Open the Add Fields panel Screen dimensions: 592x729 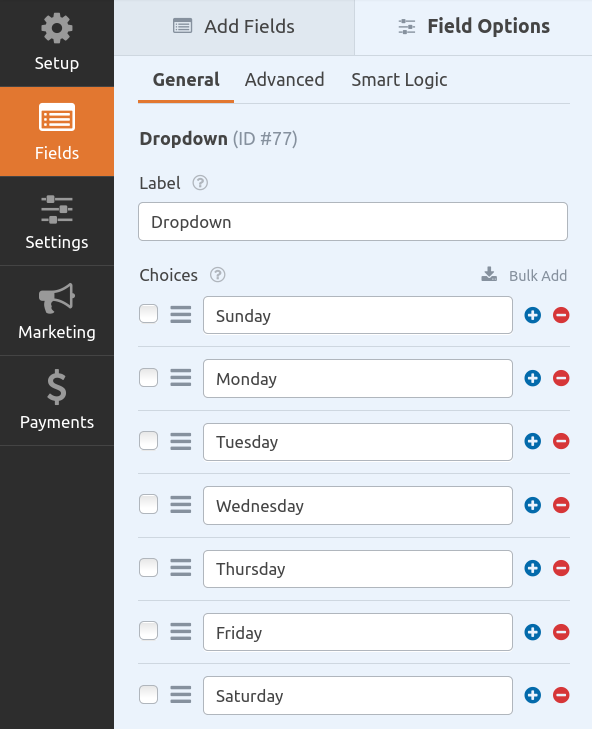234,27
